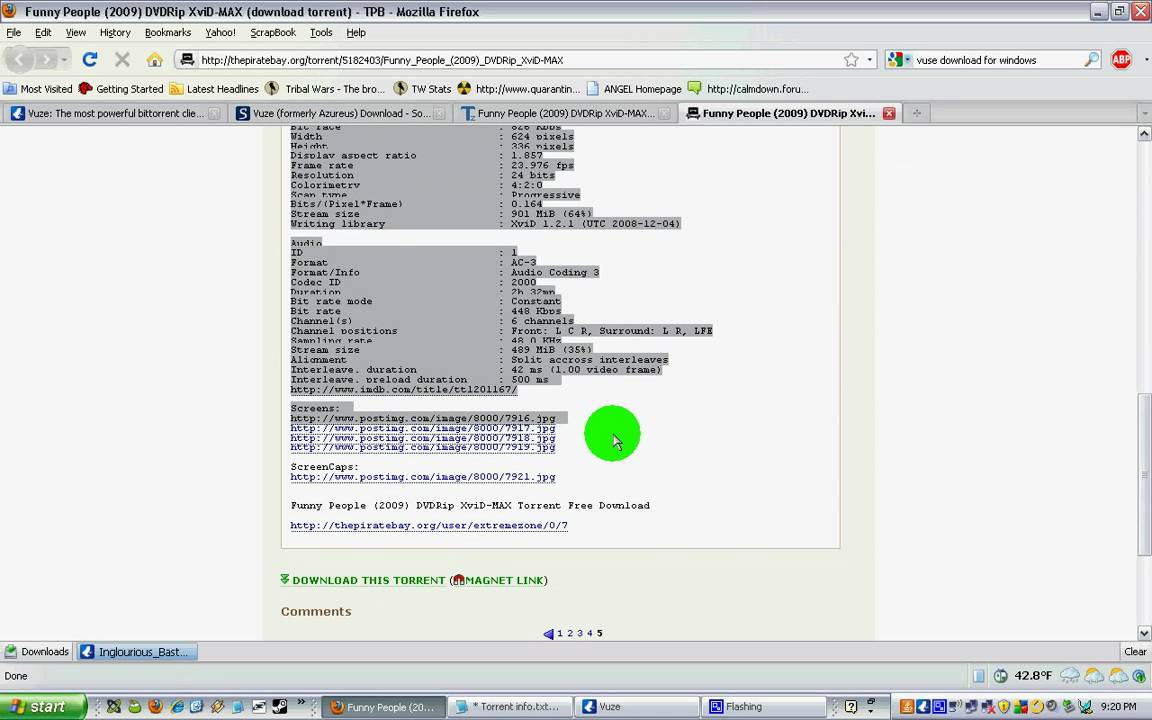
Task: Open the ANGEL Homepage bookmark
Action: click(x=634, y=89)
